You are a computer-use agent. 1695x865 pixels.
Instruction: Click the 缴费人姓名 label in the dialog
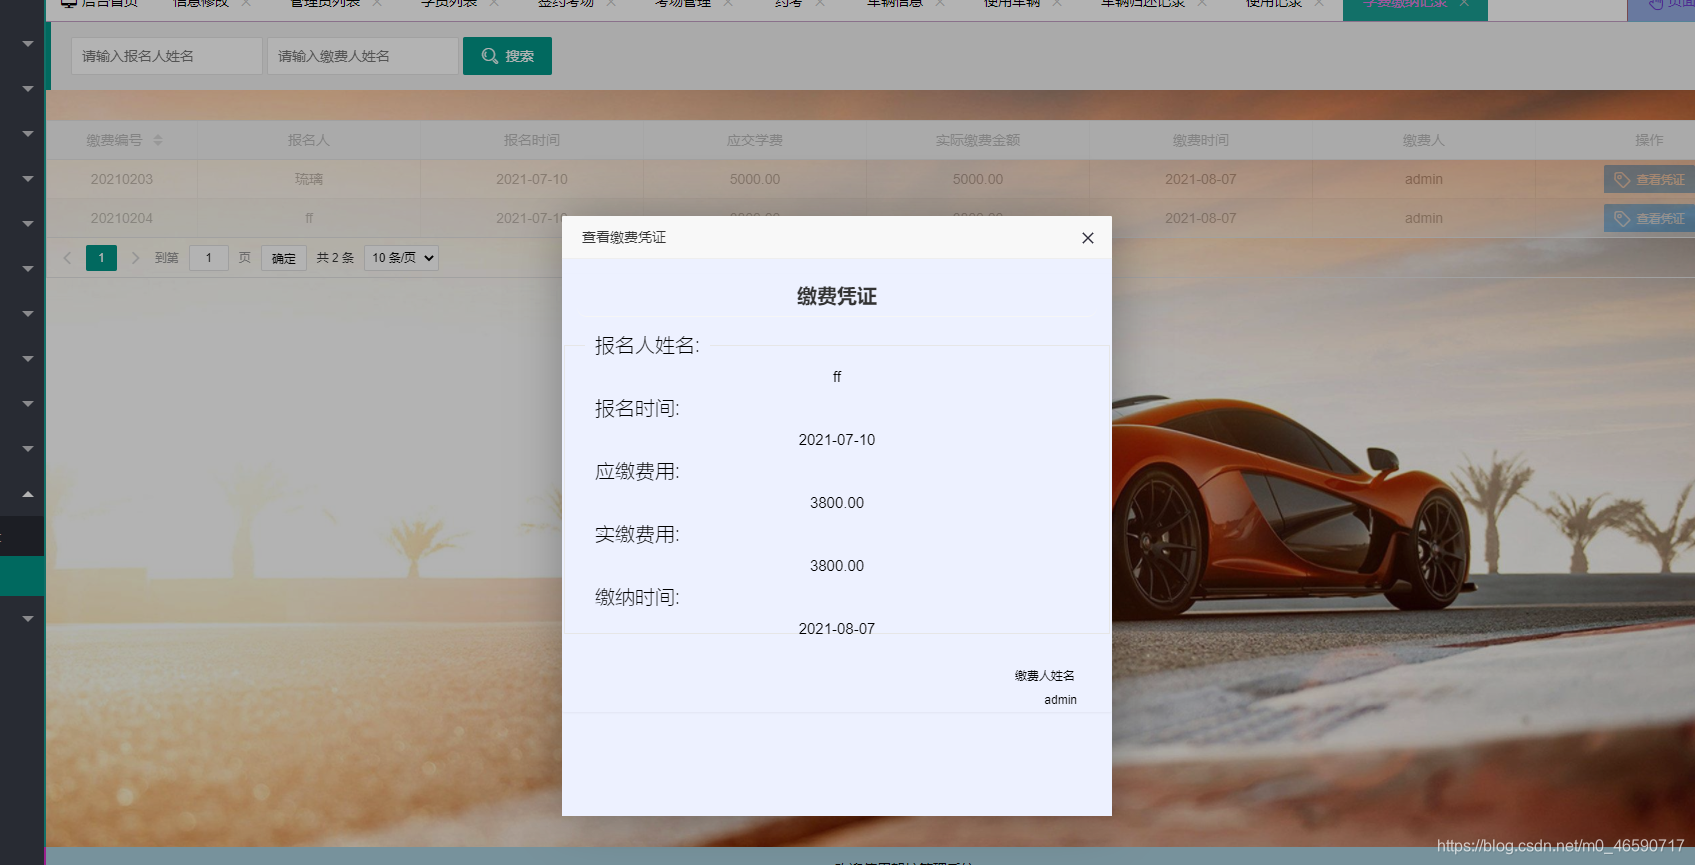click(1045, 676)
